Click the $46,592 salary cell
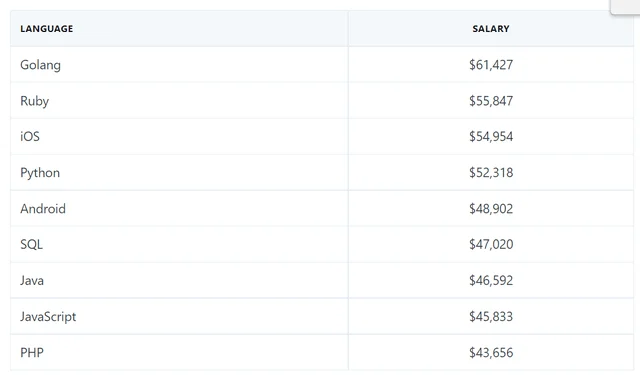Image resolution: width=640 pixels, height=375 pixels. click(491, 280)
